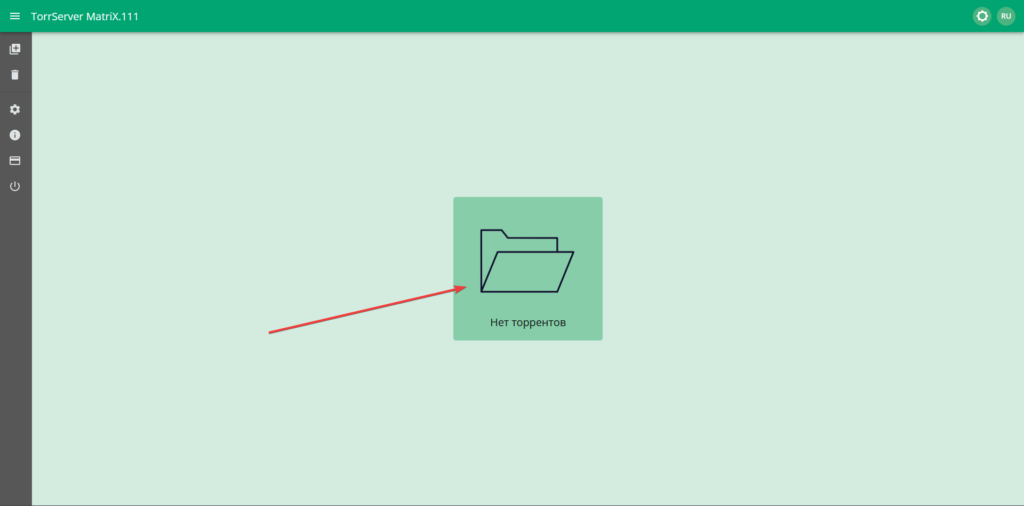Open the About info icon in sidebar
Screen dimensions: 1024x506
15,135
